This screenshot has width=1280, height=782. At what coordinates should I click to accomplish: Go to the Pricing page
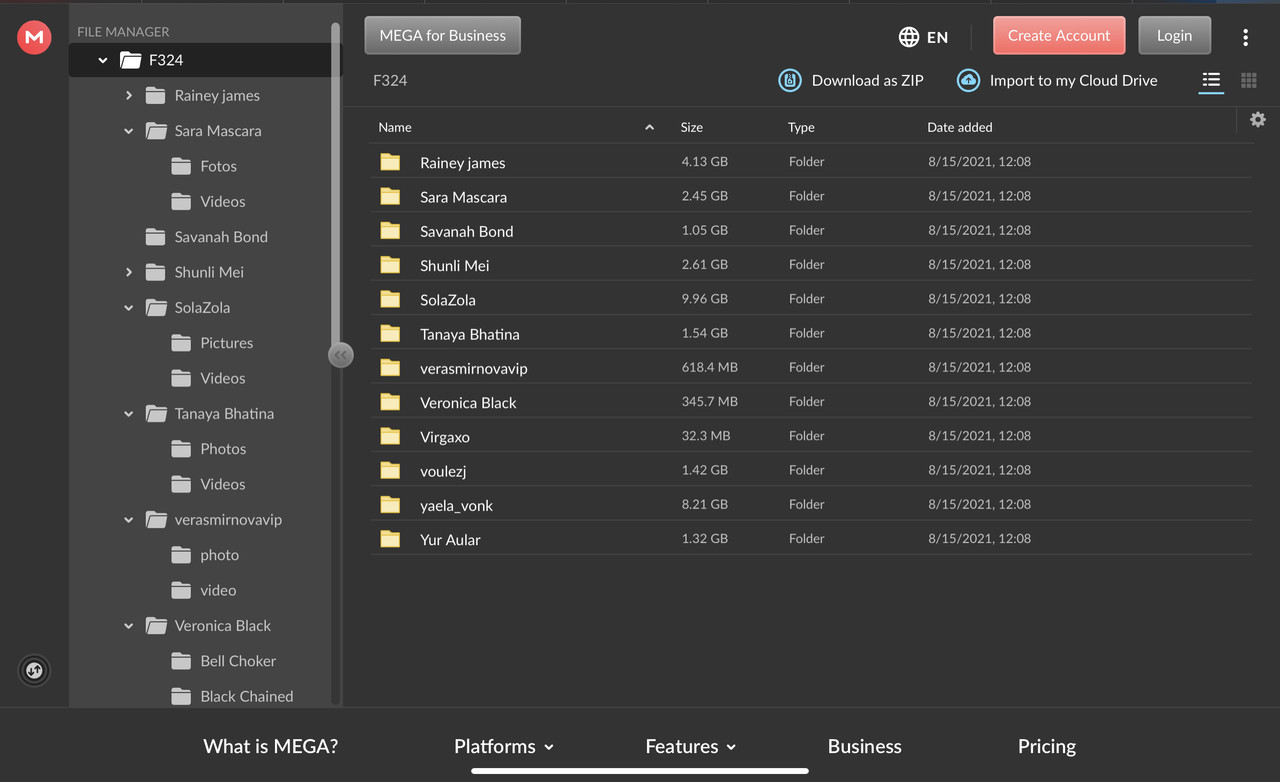tap(1047, 746)
